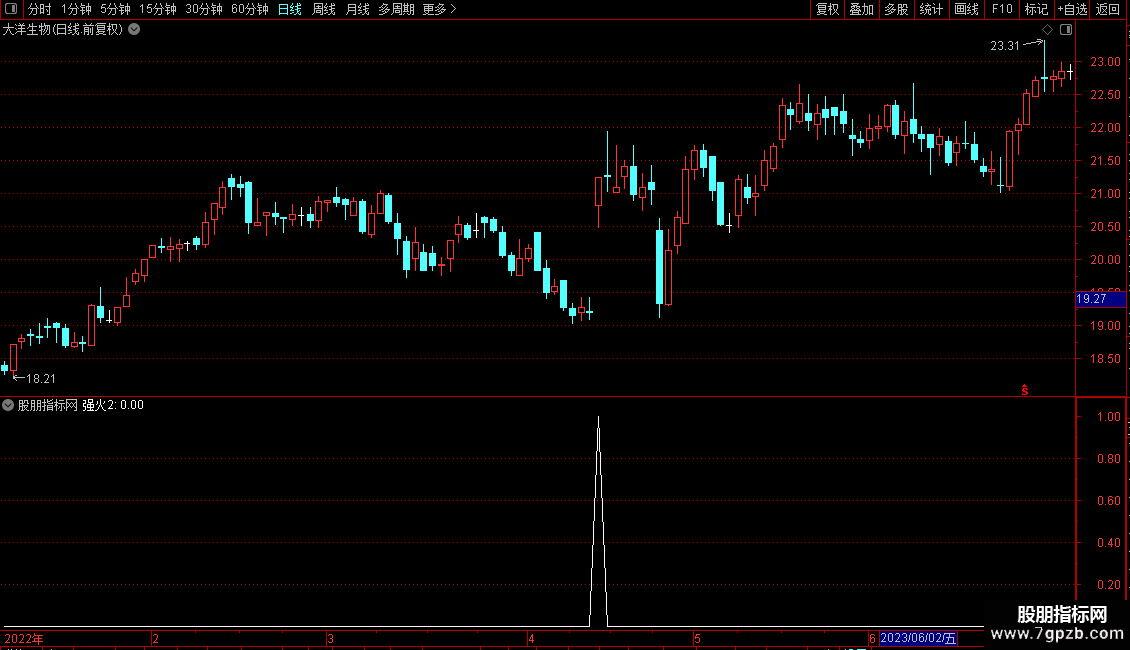Open F10 company info
The height and width of the screenshot is (650, 1130).
click(x=1002, y=9)
